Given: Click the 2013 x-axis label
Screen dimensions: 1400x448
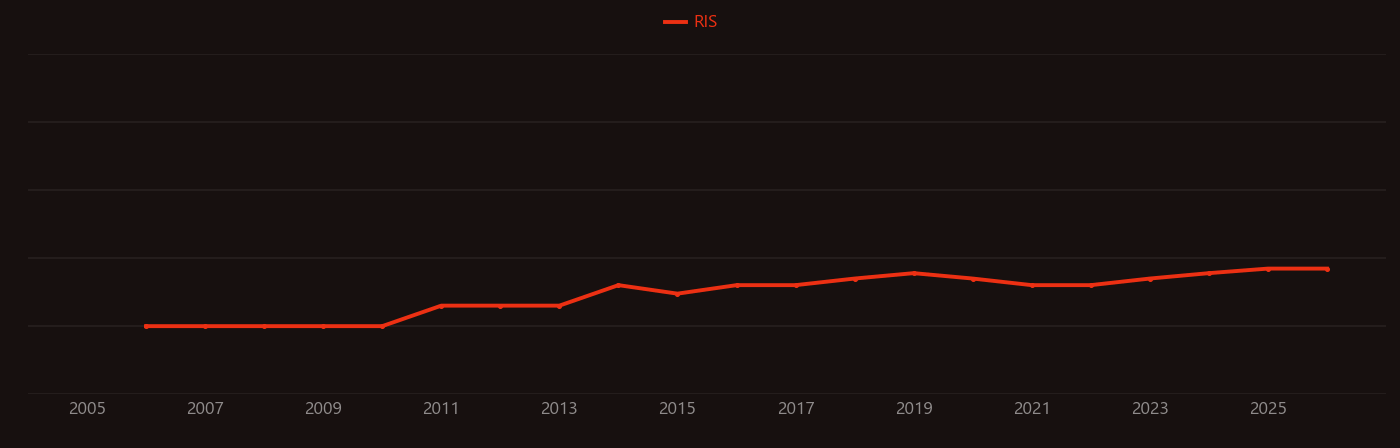Looking at the screenshot, I should 559,409.
